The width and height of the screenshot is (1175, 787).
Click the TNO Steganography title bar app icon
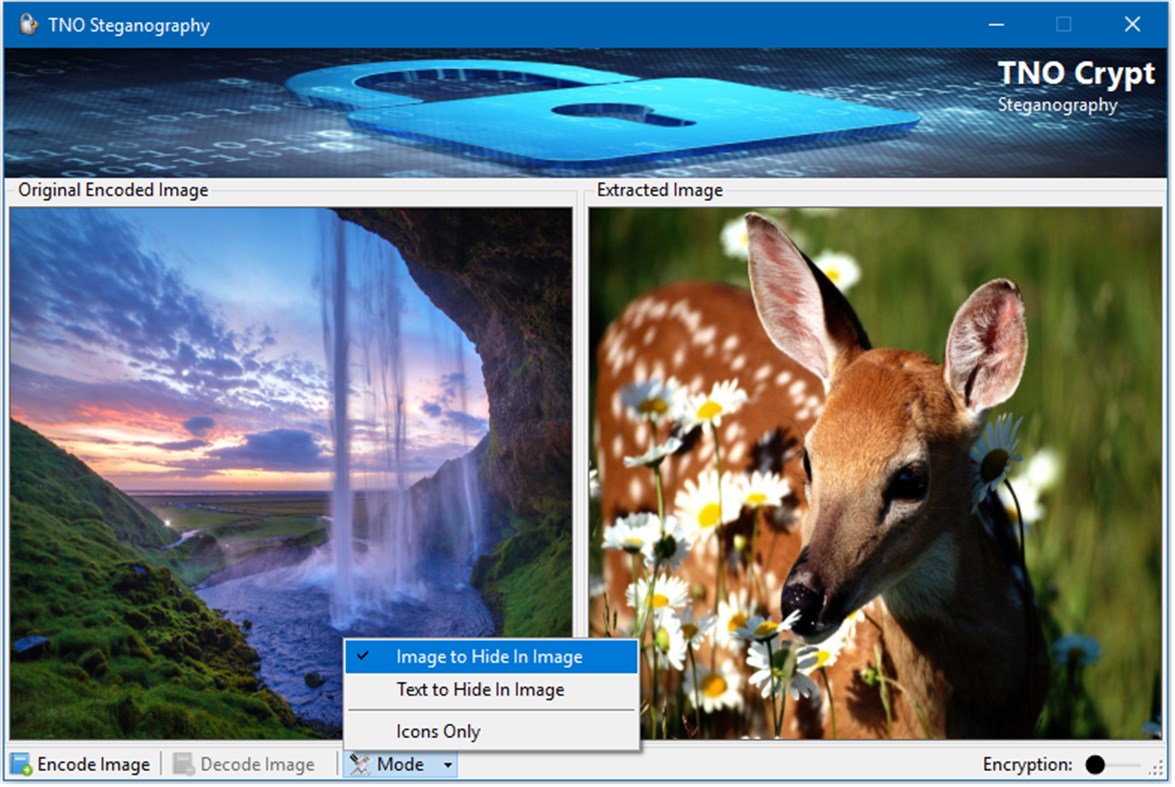click(x=28, y=25)
